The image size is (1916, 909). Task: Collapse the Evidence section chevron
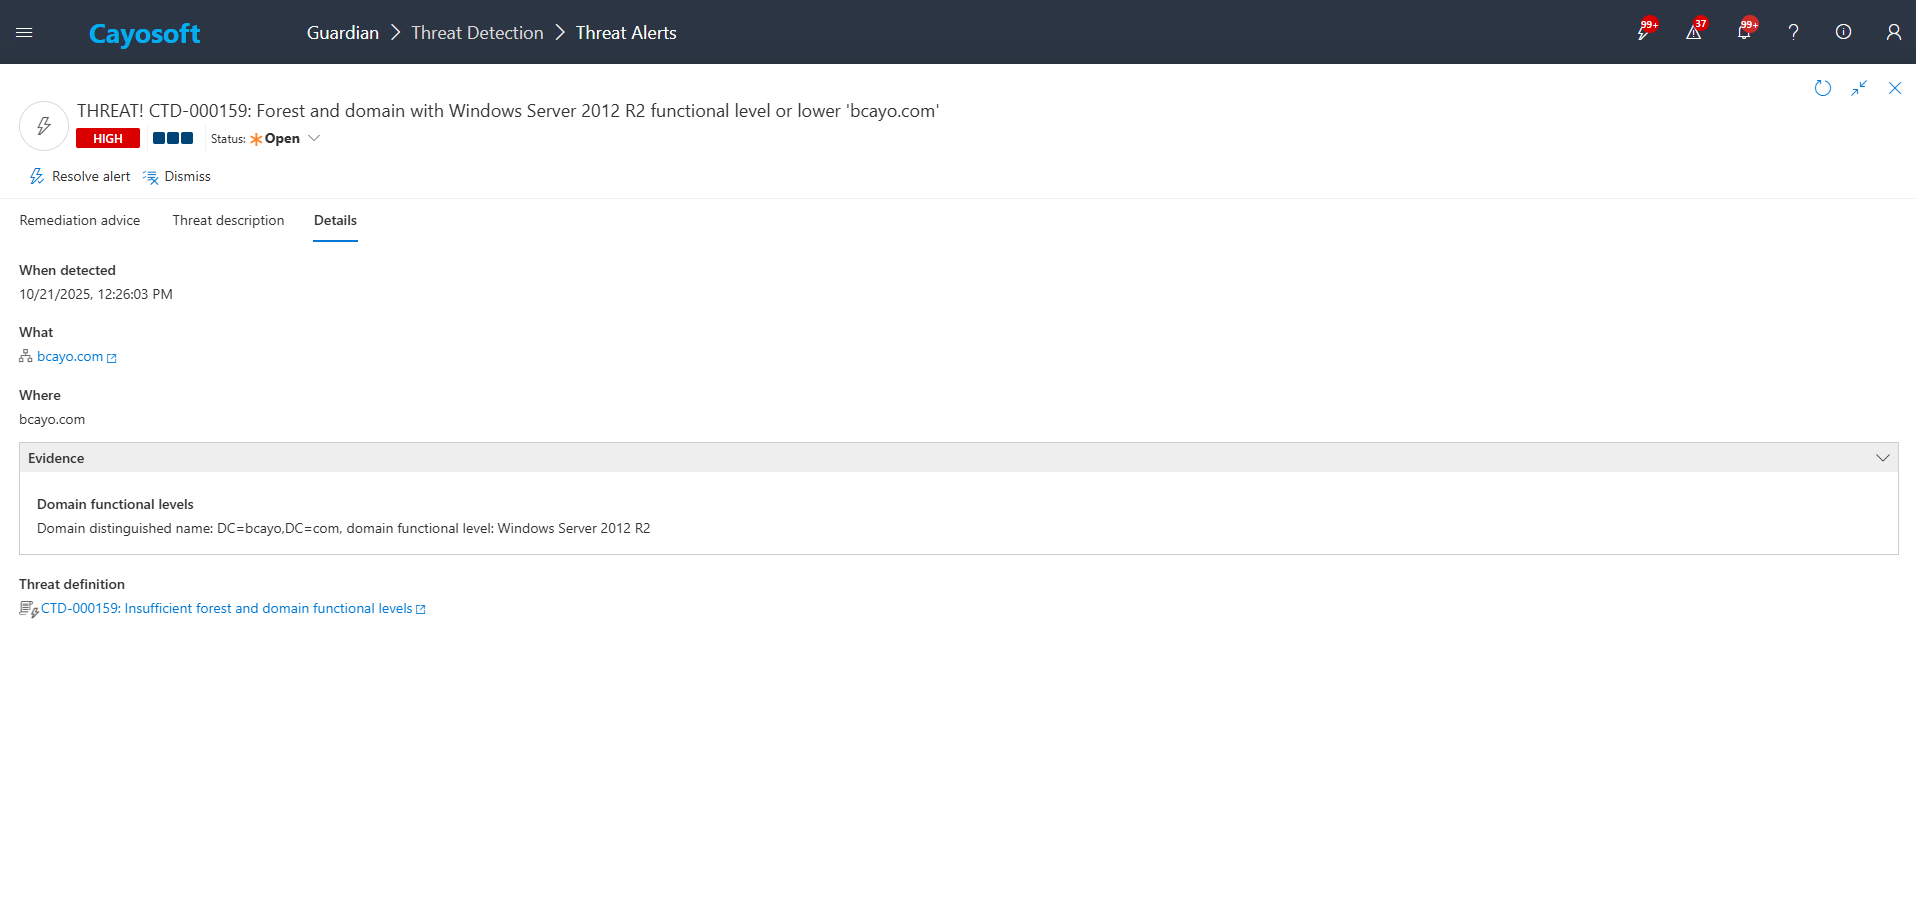coord(1882,458)
